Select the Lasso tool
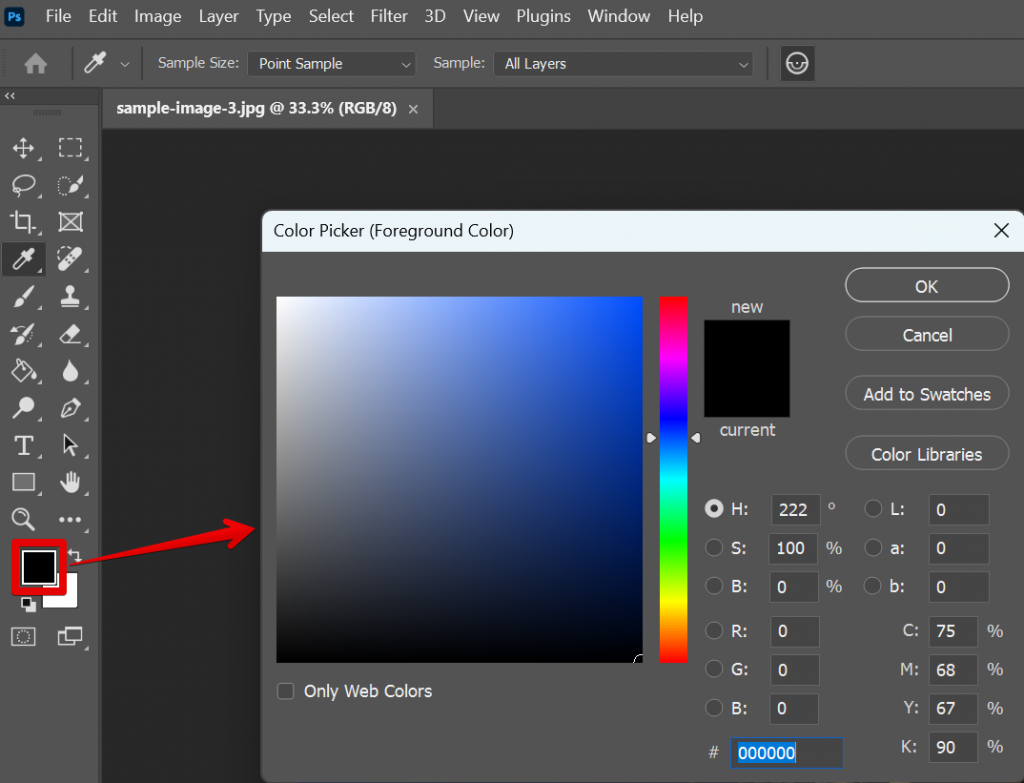 [24, 185]
